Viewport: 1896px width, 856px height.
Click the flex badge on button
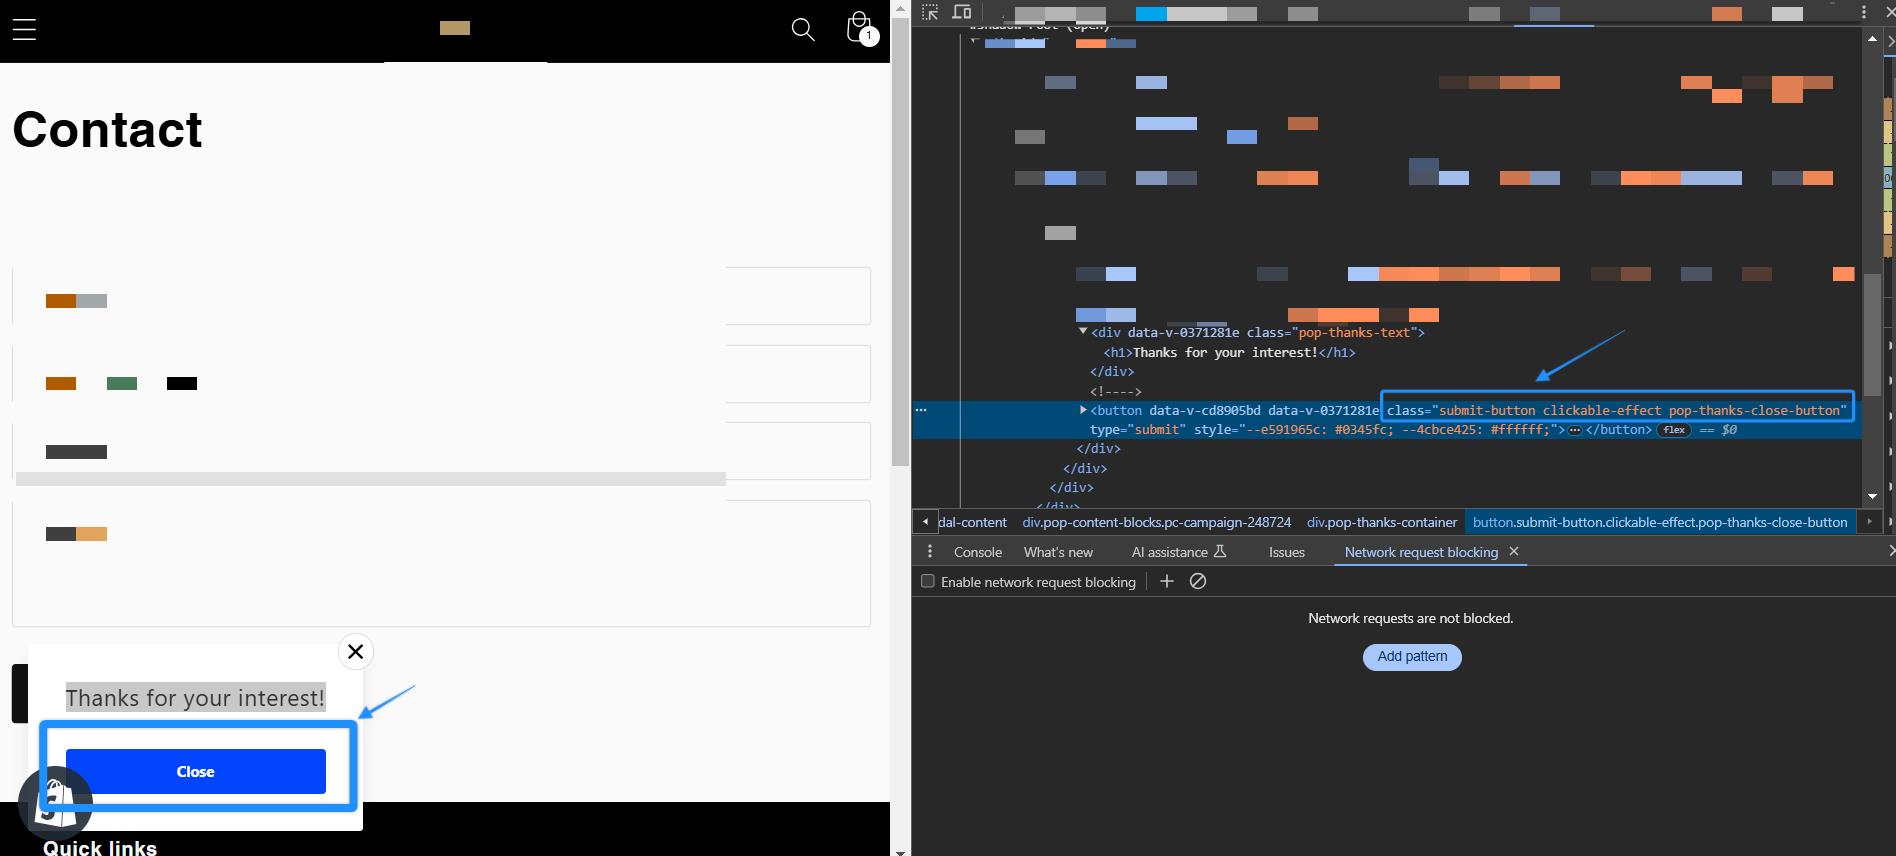(x=1674, y=430)
